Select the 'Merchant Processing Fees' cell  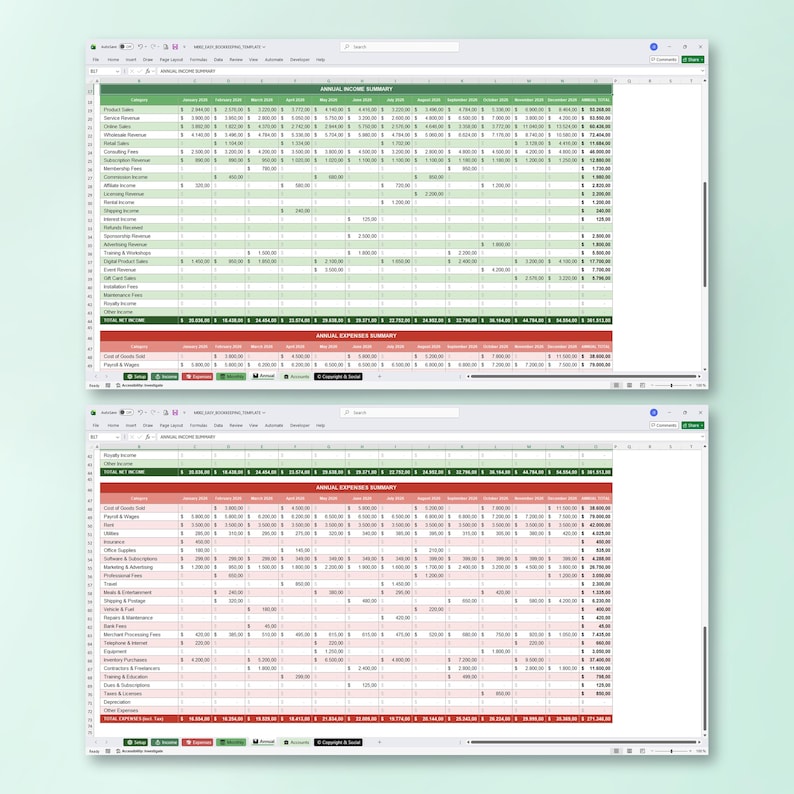[139, 634]
